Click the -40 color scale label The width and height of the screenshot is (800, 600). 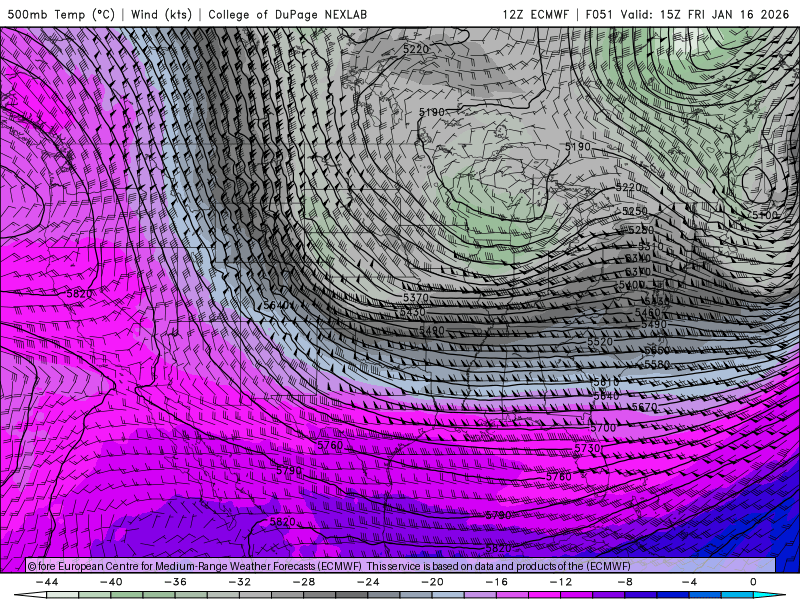point(111,582)
